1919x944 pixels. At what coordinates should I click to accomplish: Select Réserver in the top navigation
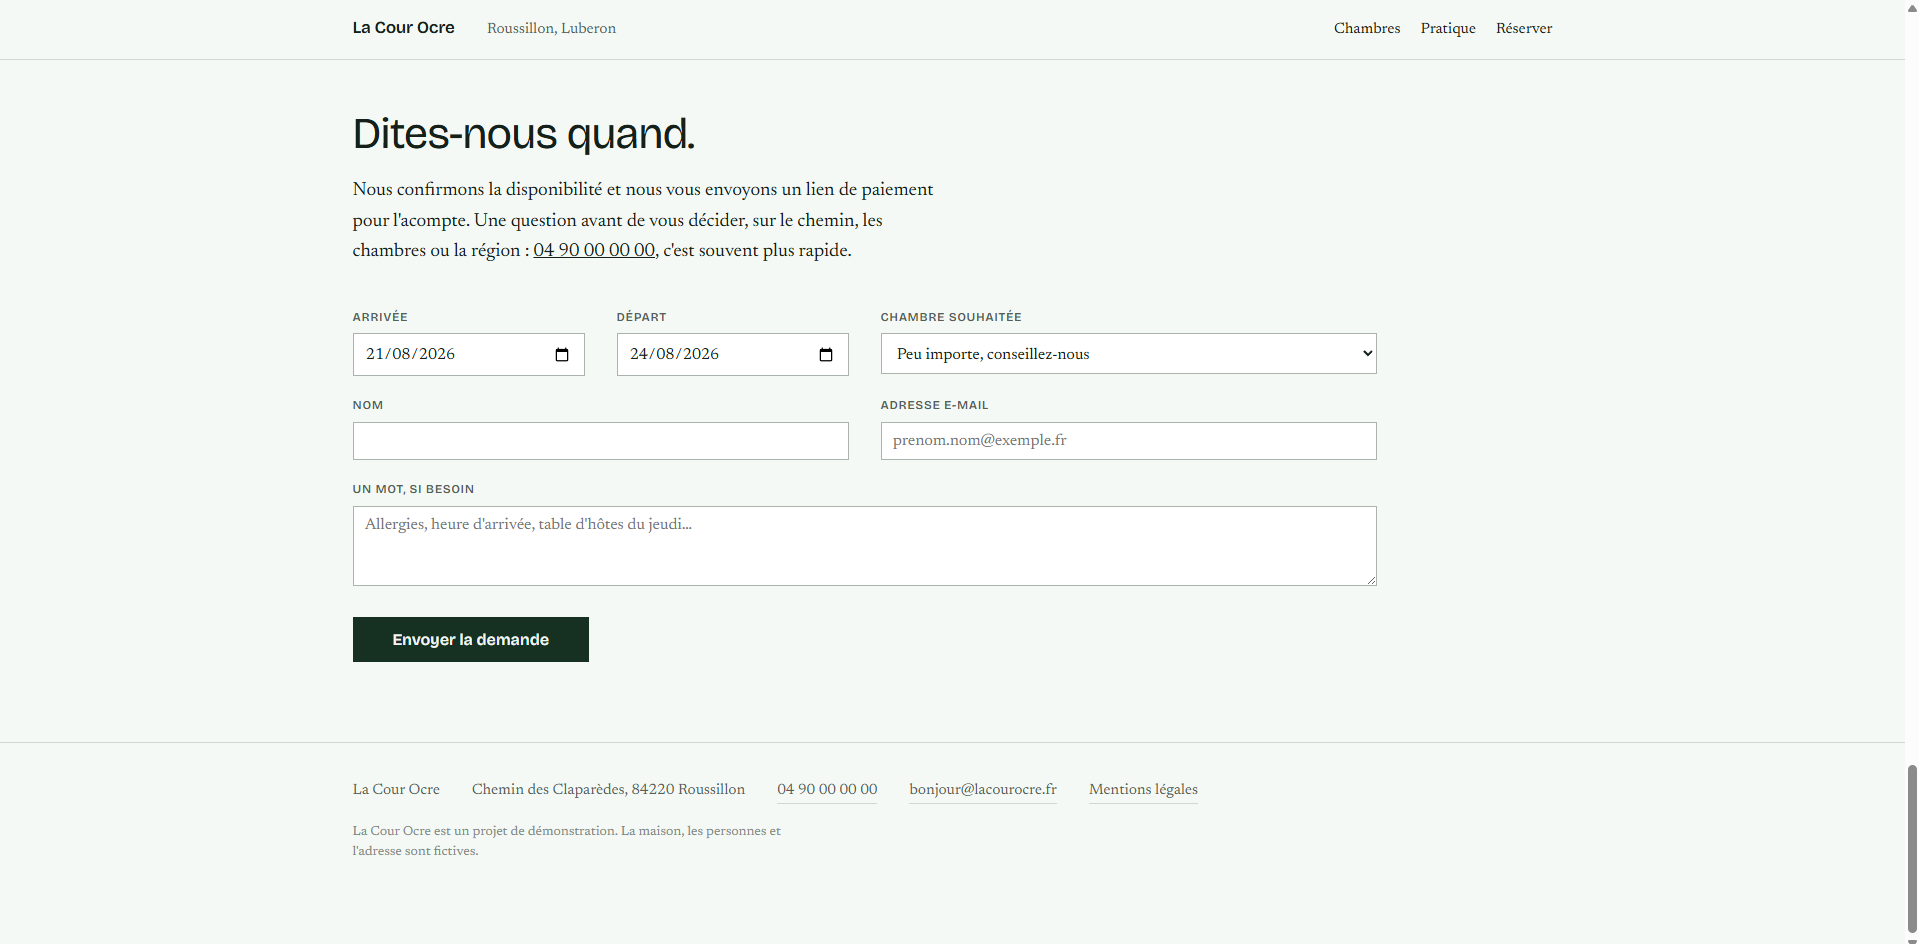[x=1524, y=28]
